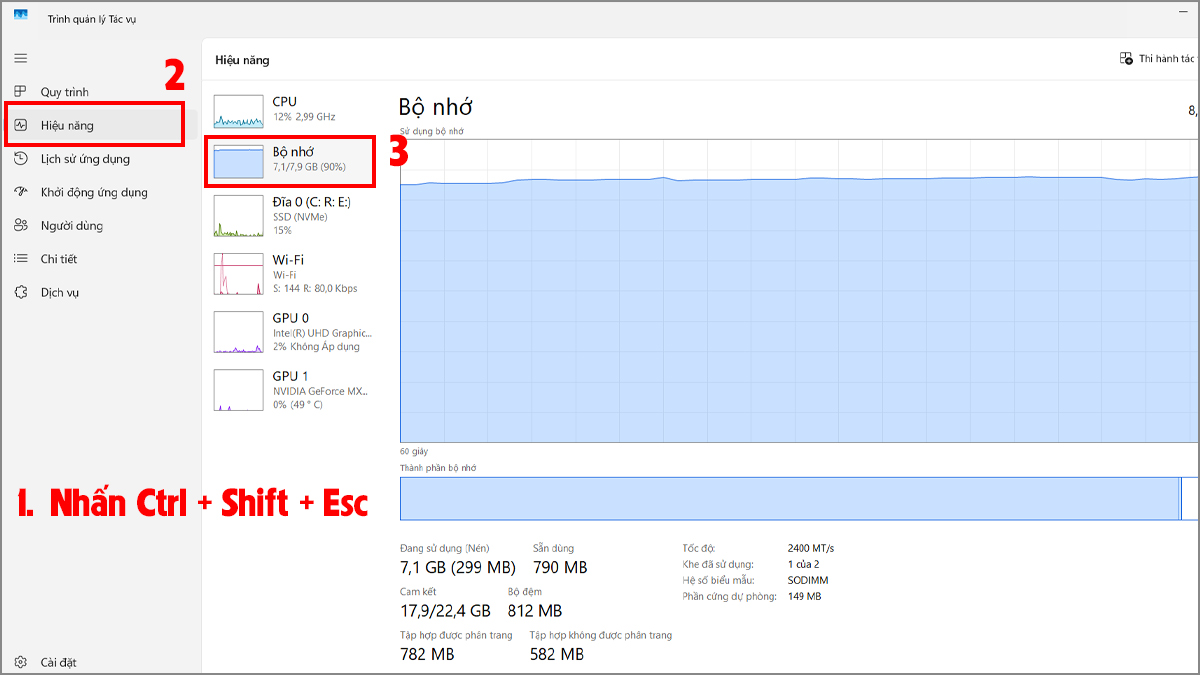The image size is (1200, 675).
Task: Click the 60 giây graph label
Action: pos(413,452)
